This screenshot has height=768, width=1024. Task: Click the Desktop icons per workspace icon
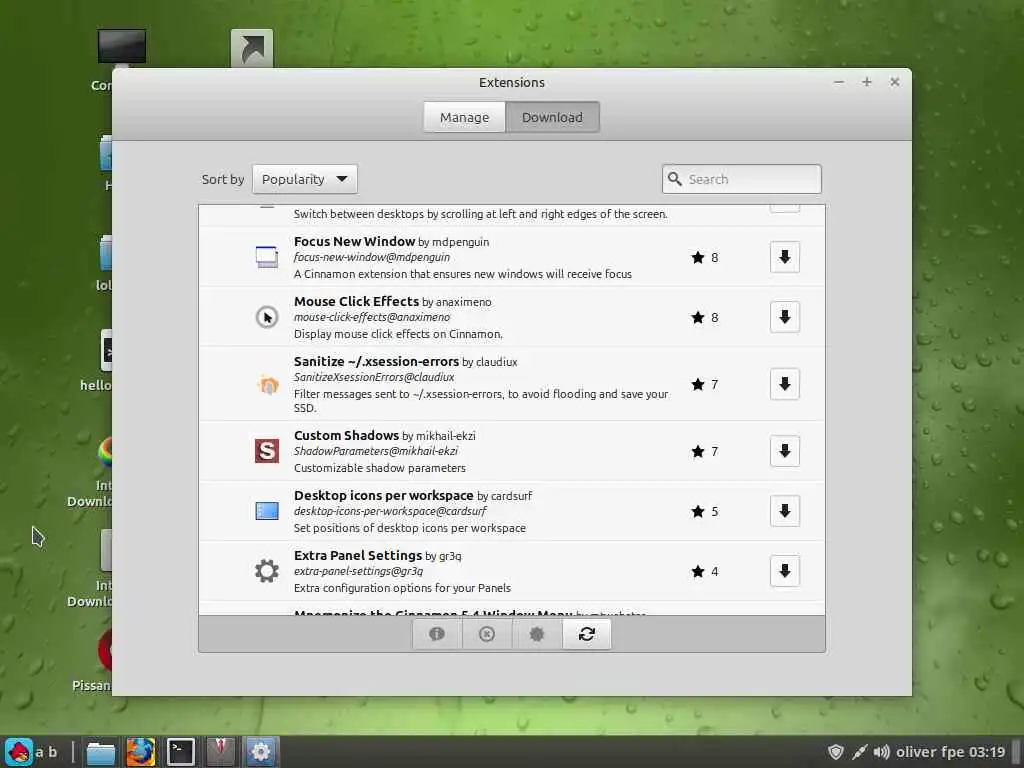tap(266, 511)
